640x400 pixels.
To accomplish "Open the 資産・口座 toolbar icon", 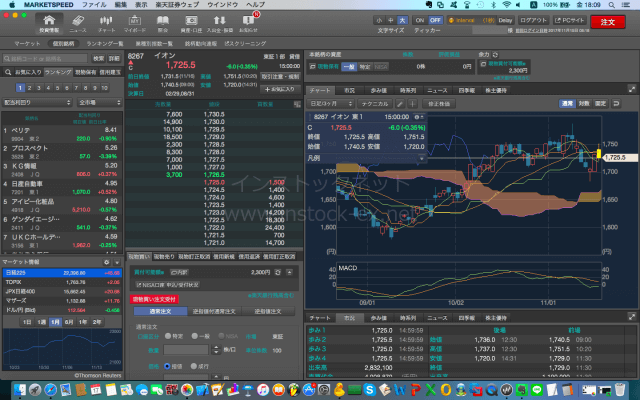I will 191,24.
